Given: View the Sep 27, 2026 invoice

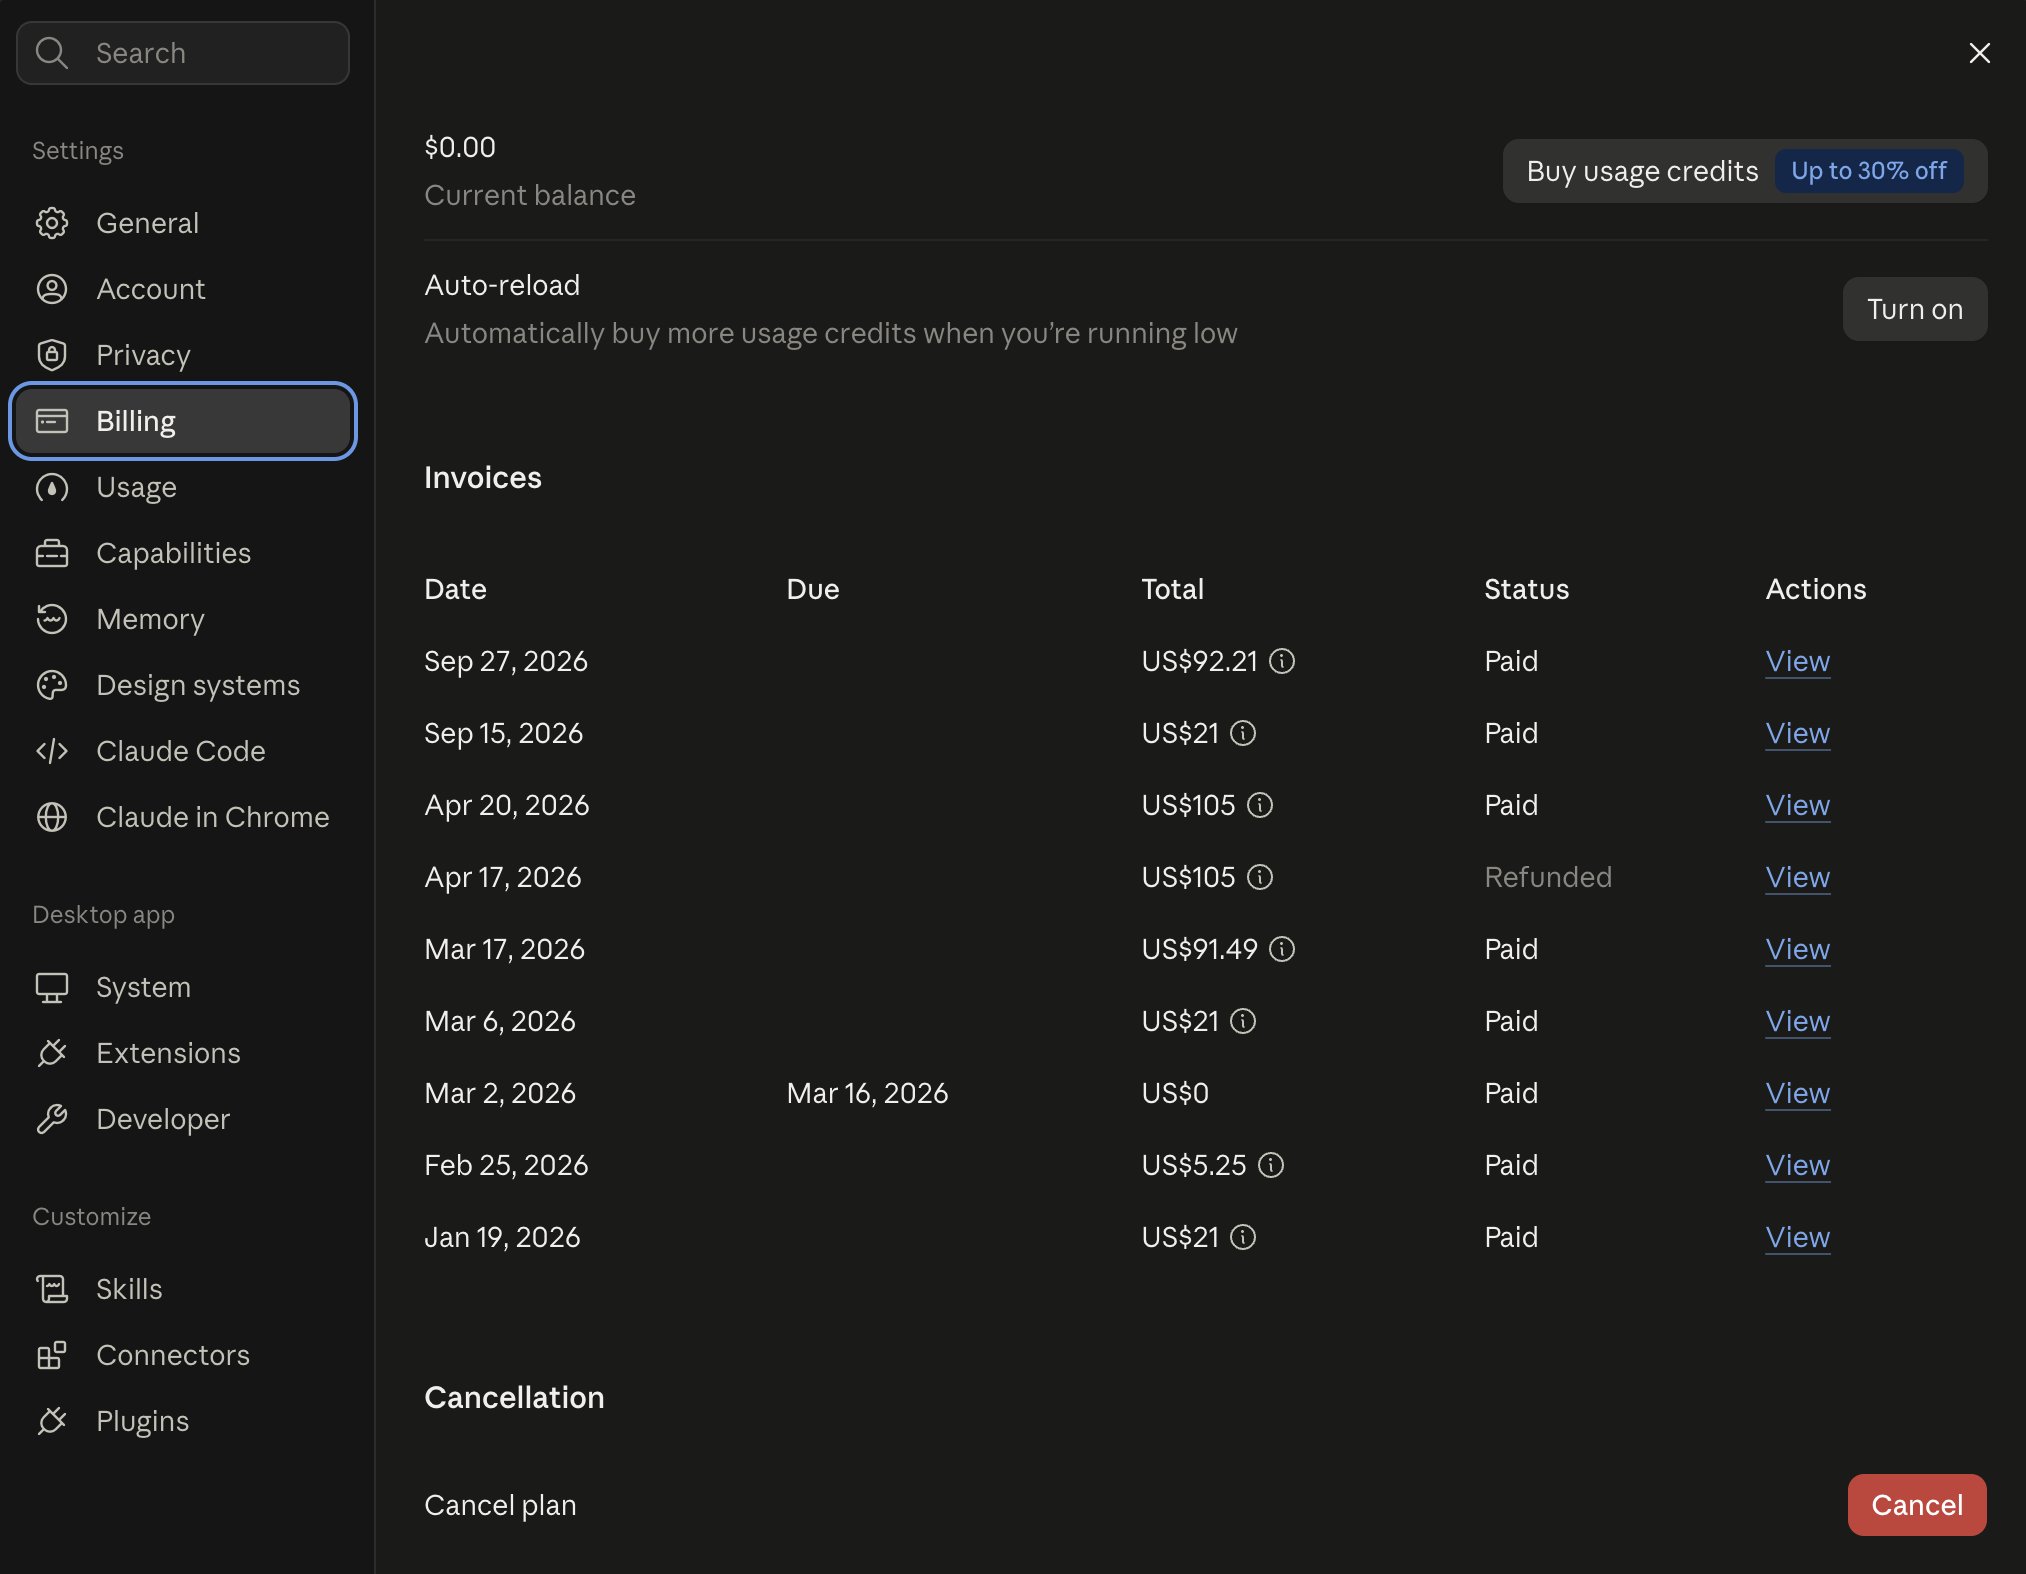Looking at the screenshot, I should [1798, 661].
